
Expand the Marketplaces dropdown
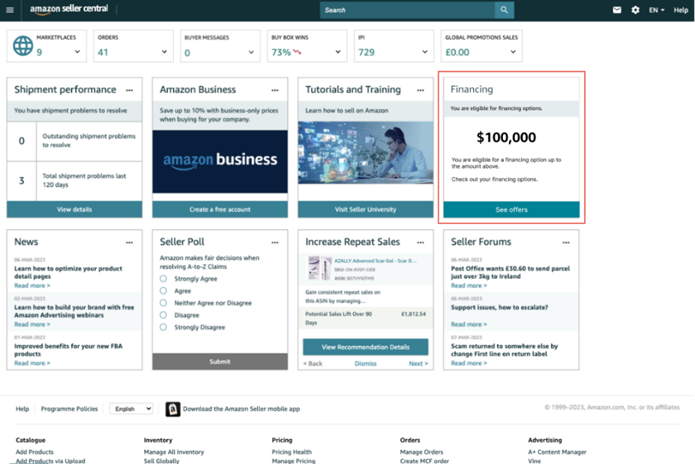tap(77, 52)
